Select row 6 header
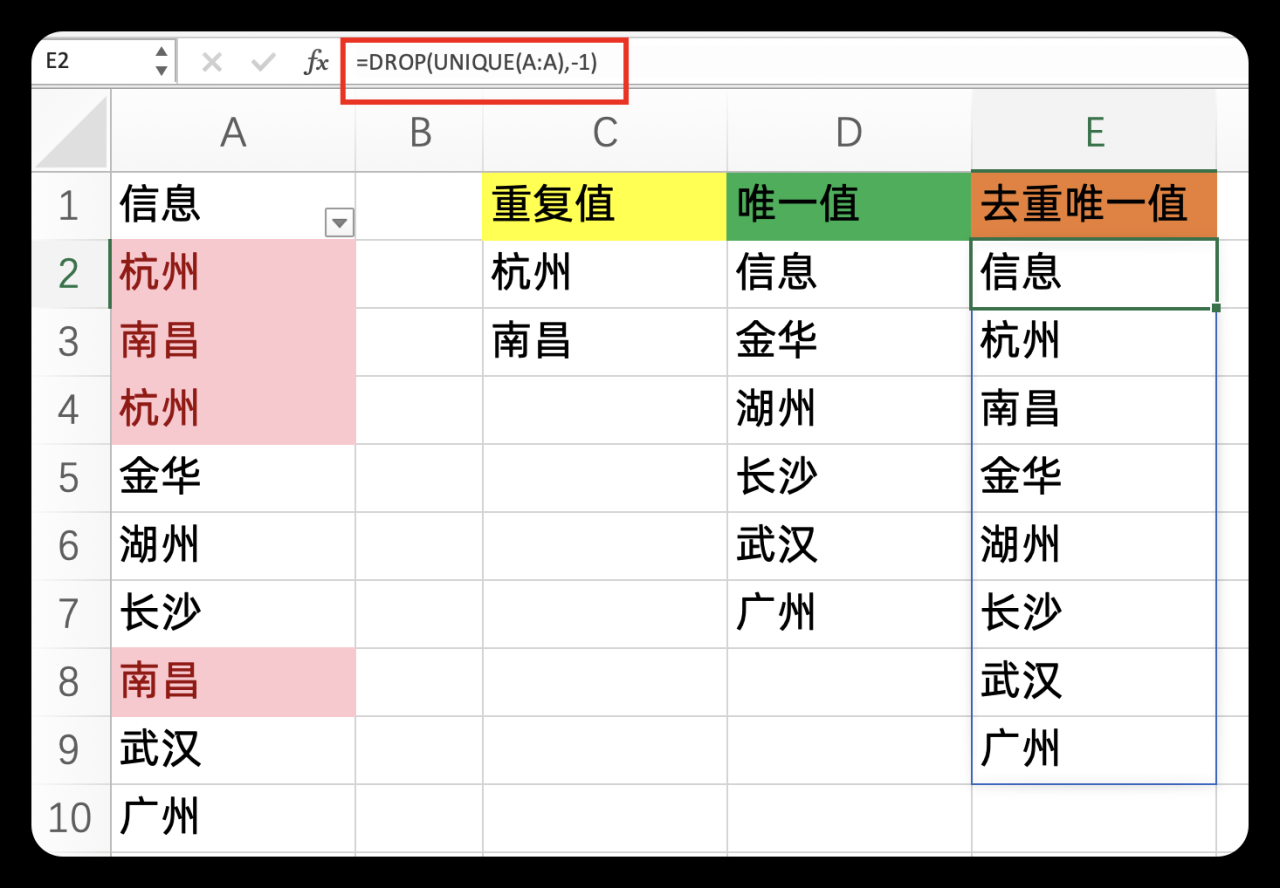Screen dimensions: 1280x888 (x=71, y=546)
